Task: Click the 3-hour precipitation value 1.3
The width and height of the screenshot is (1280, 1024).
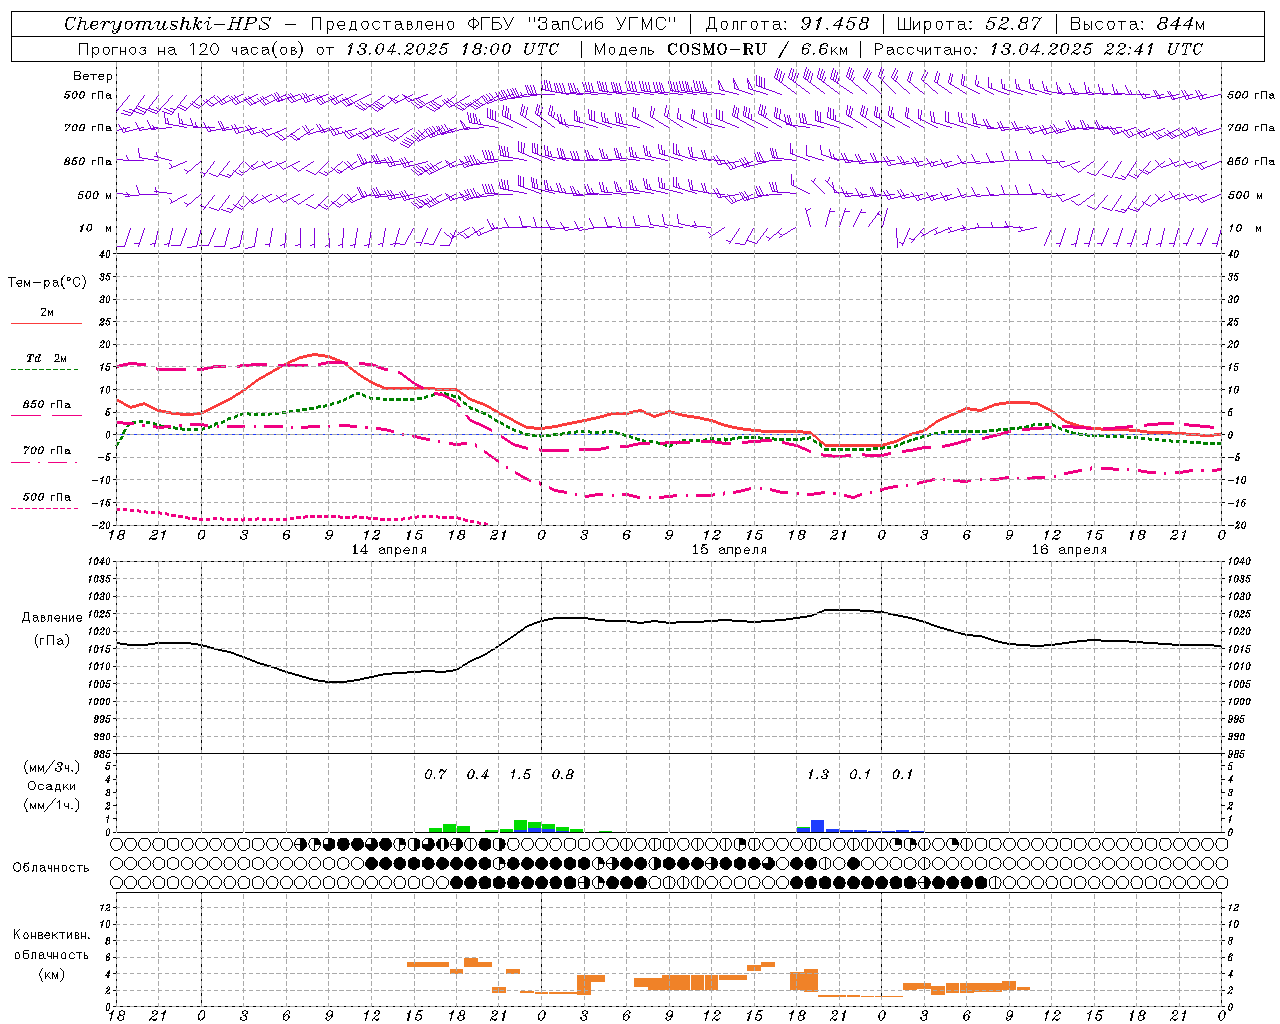Action: coord(818,775)
